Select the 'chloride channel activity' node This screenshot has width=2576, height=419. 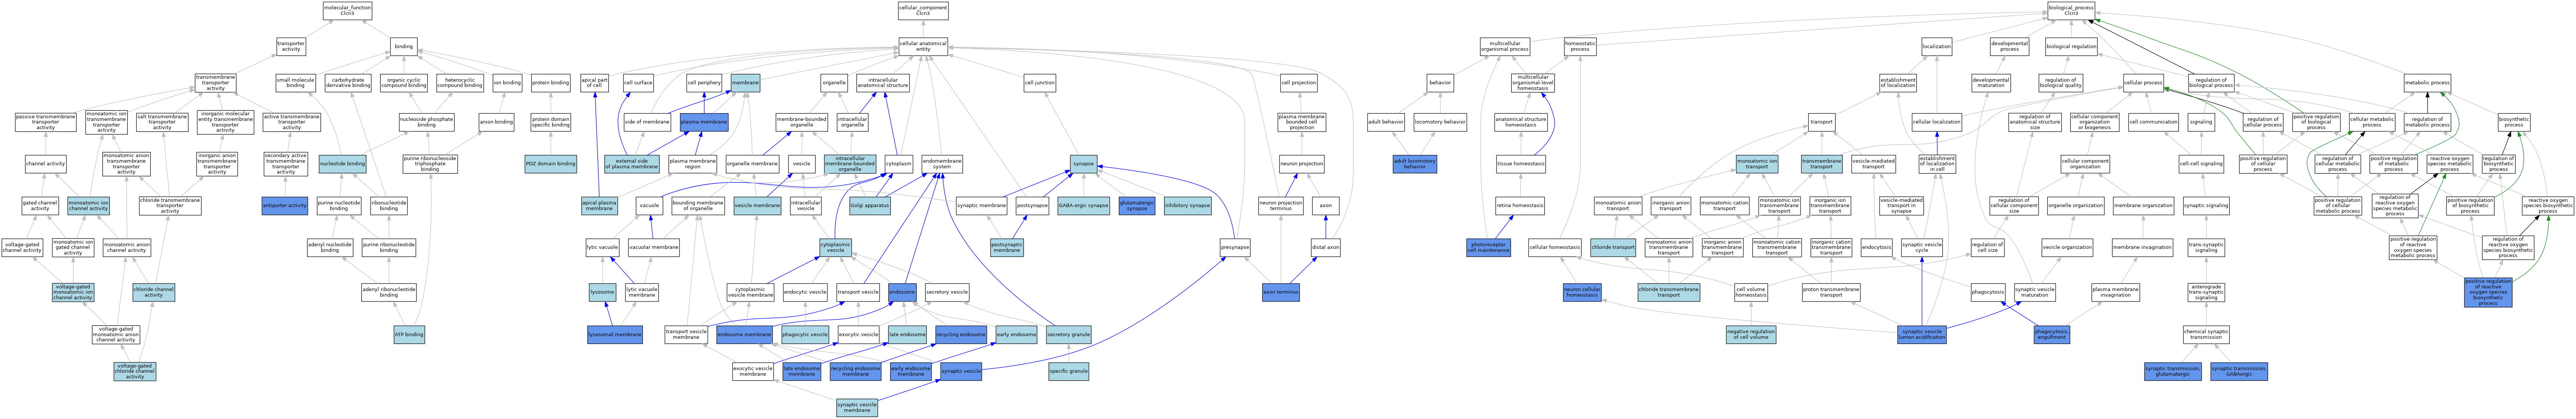154,292
